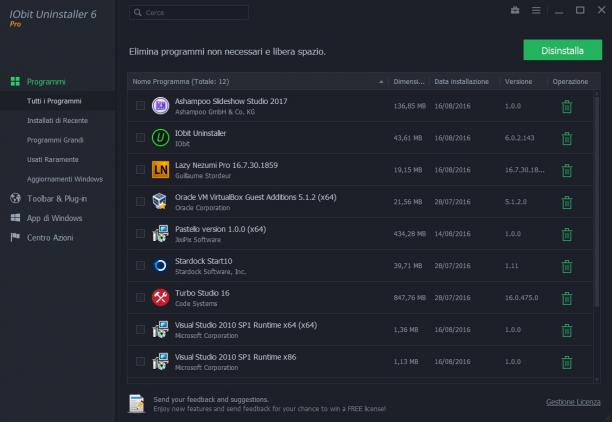
Task: Select Stardock Start10 program name
Action: coord(203,261)
